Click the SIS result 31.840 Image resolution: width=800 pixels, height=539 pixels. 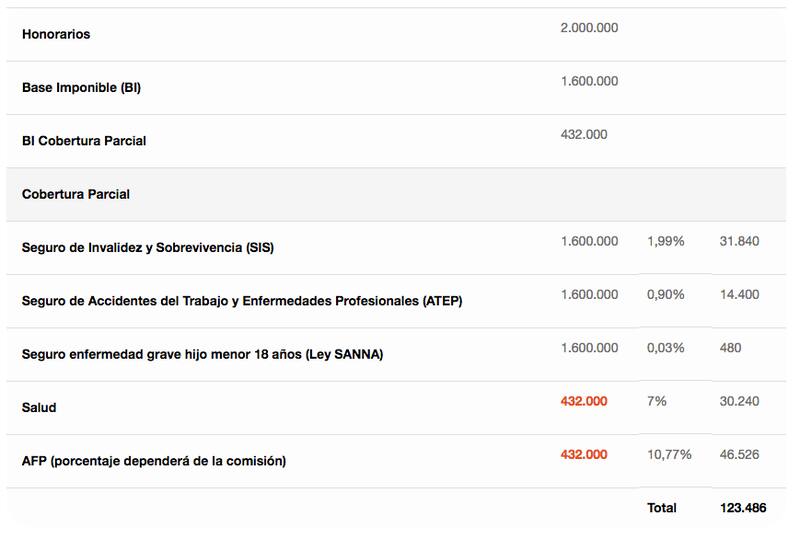pyautogui.click(x=739, y=241)
